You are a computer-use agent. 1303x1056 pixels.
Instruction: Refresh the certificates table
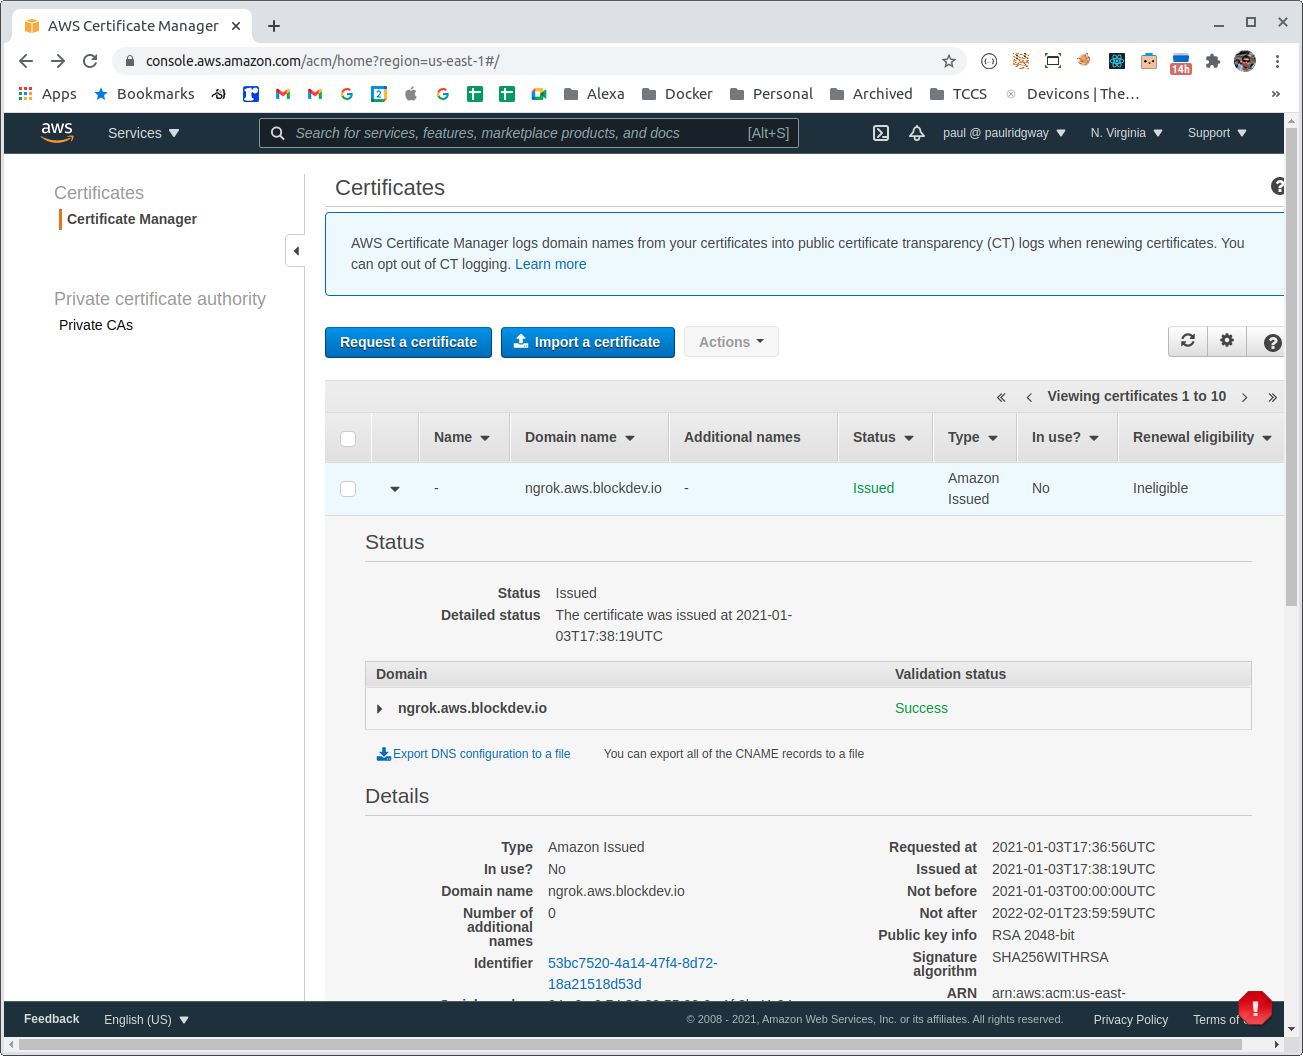(1187, 341)
